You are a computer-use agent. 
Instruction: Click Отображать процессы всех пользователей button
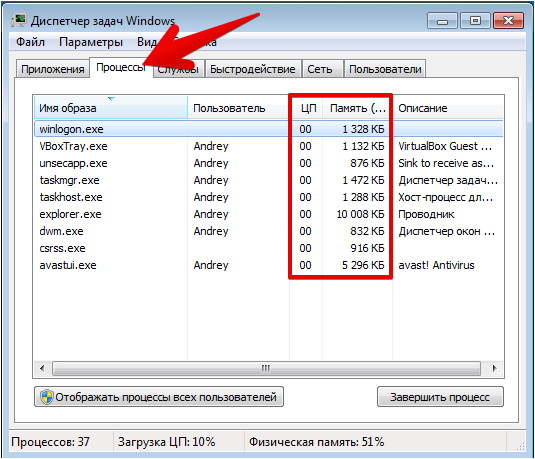159,397
